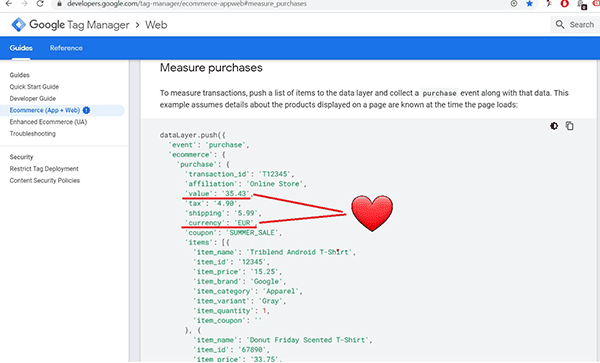Open the Troubleshooting sidebar link
Viewport: 600px width, 363px height.
pyautogui.click(x=33, y=134)
